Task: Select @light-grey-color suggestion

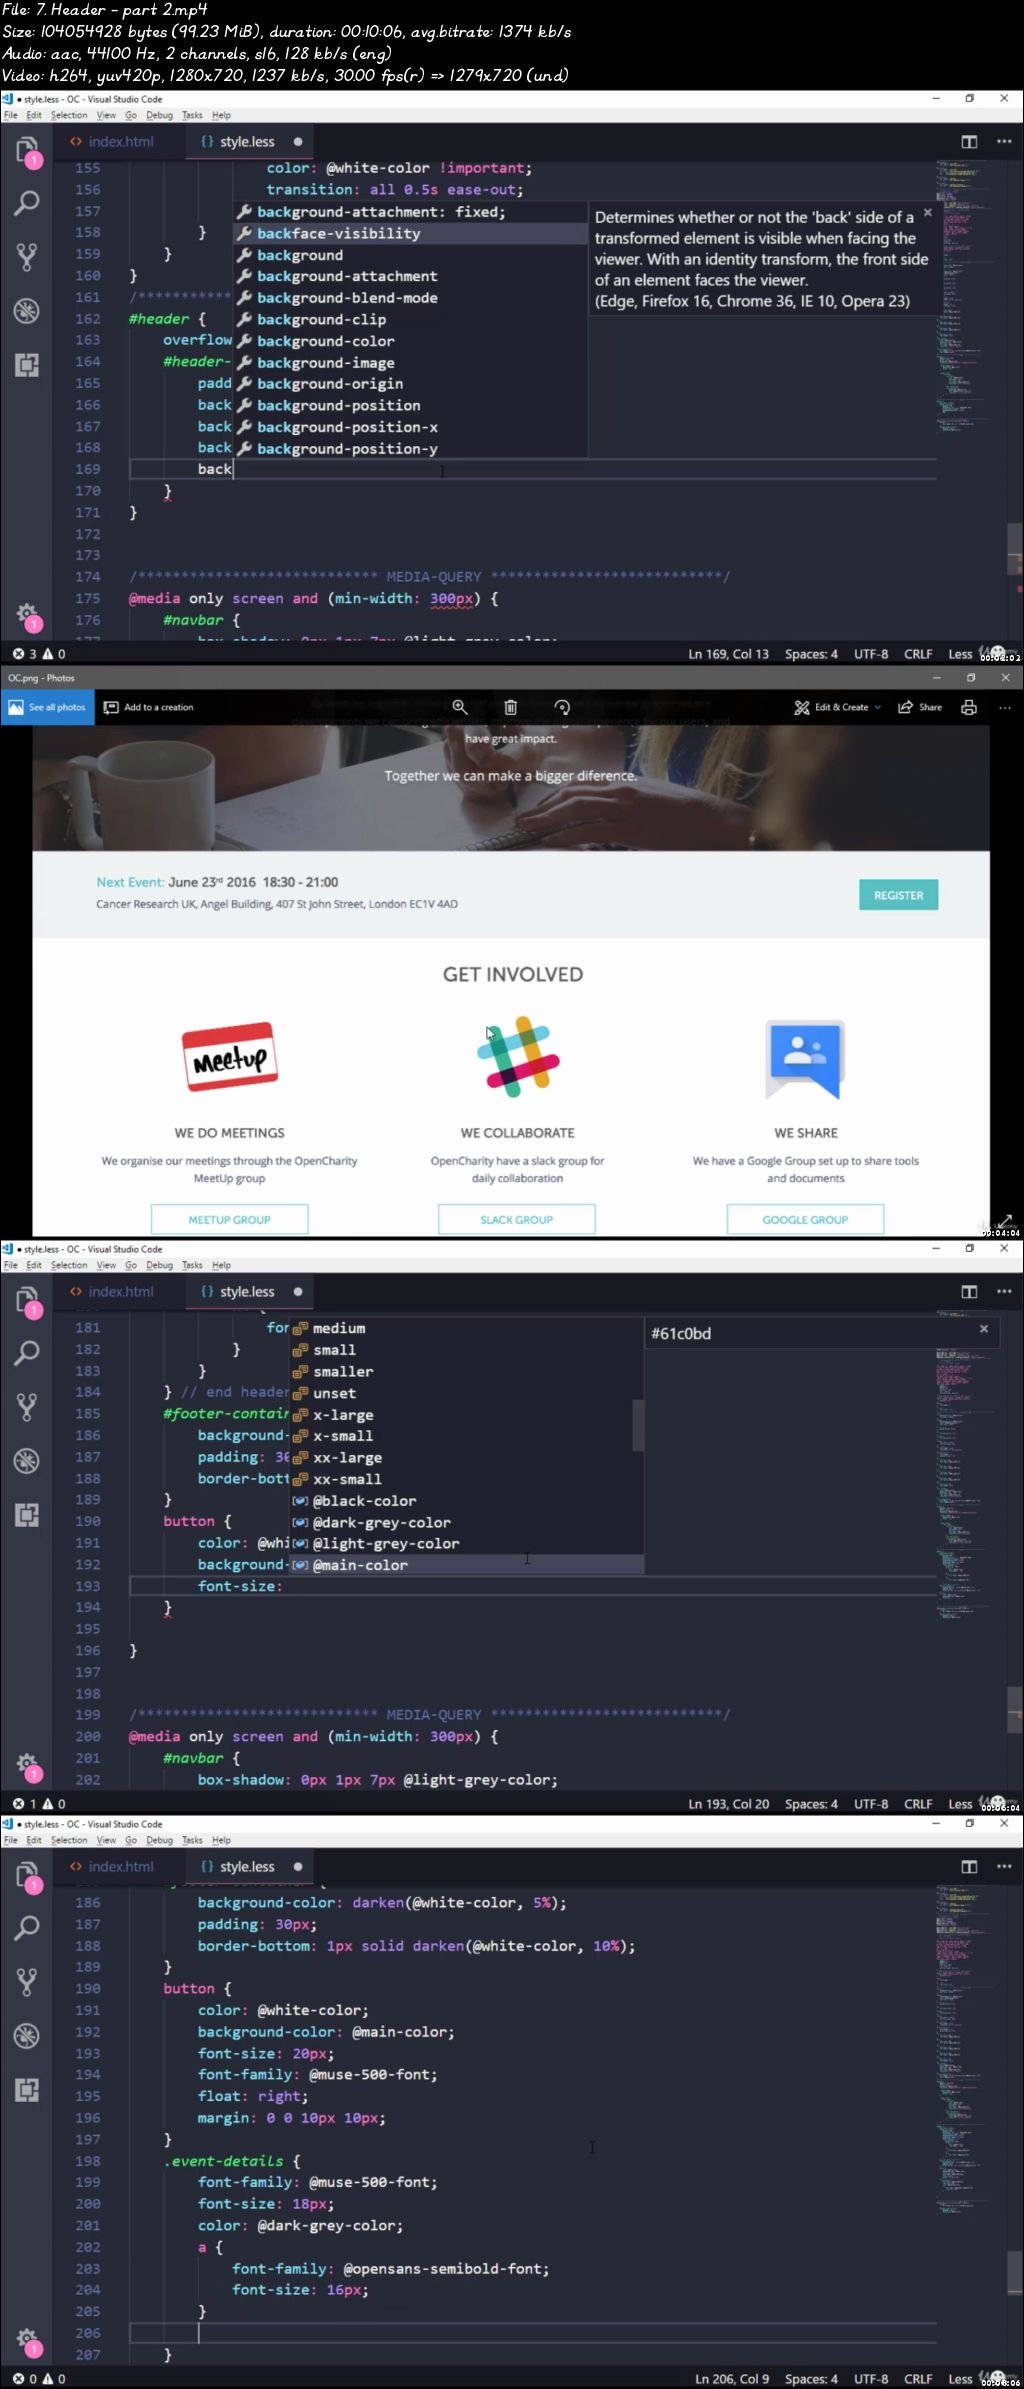Action: 467,1544
